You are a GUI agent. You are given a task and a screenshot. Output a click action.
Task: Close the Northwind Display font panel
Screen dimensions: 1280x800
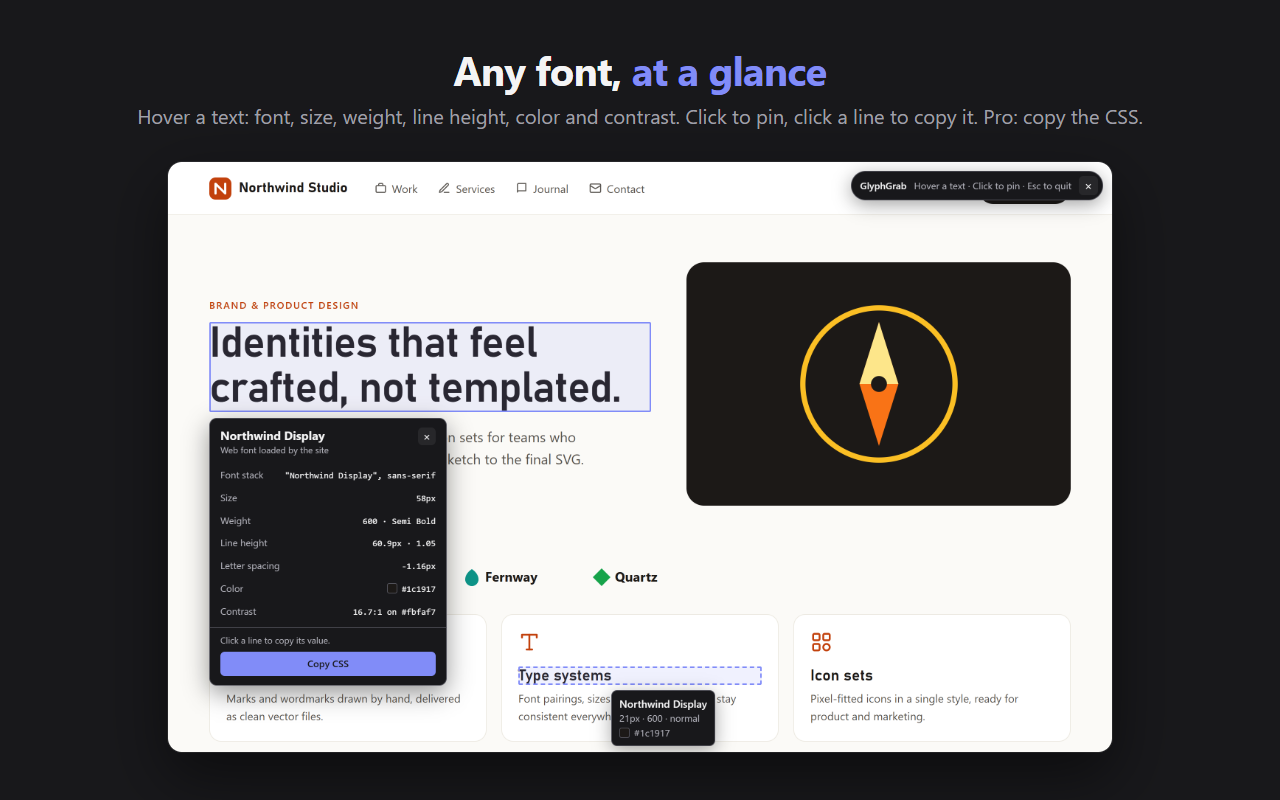point(427,437)
